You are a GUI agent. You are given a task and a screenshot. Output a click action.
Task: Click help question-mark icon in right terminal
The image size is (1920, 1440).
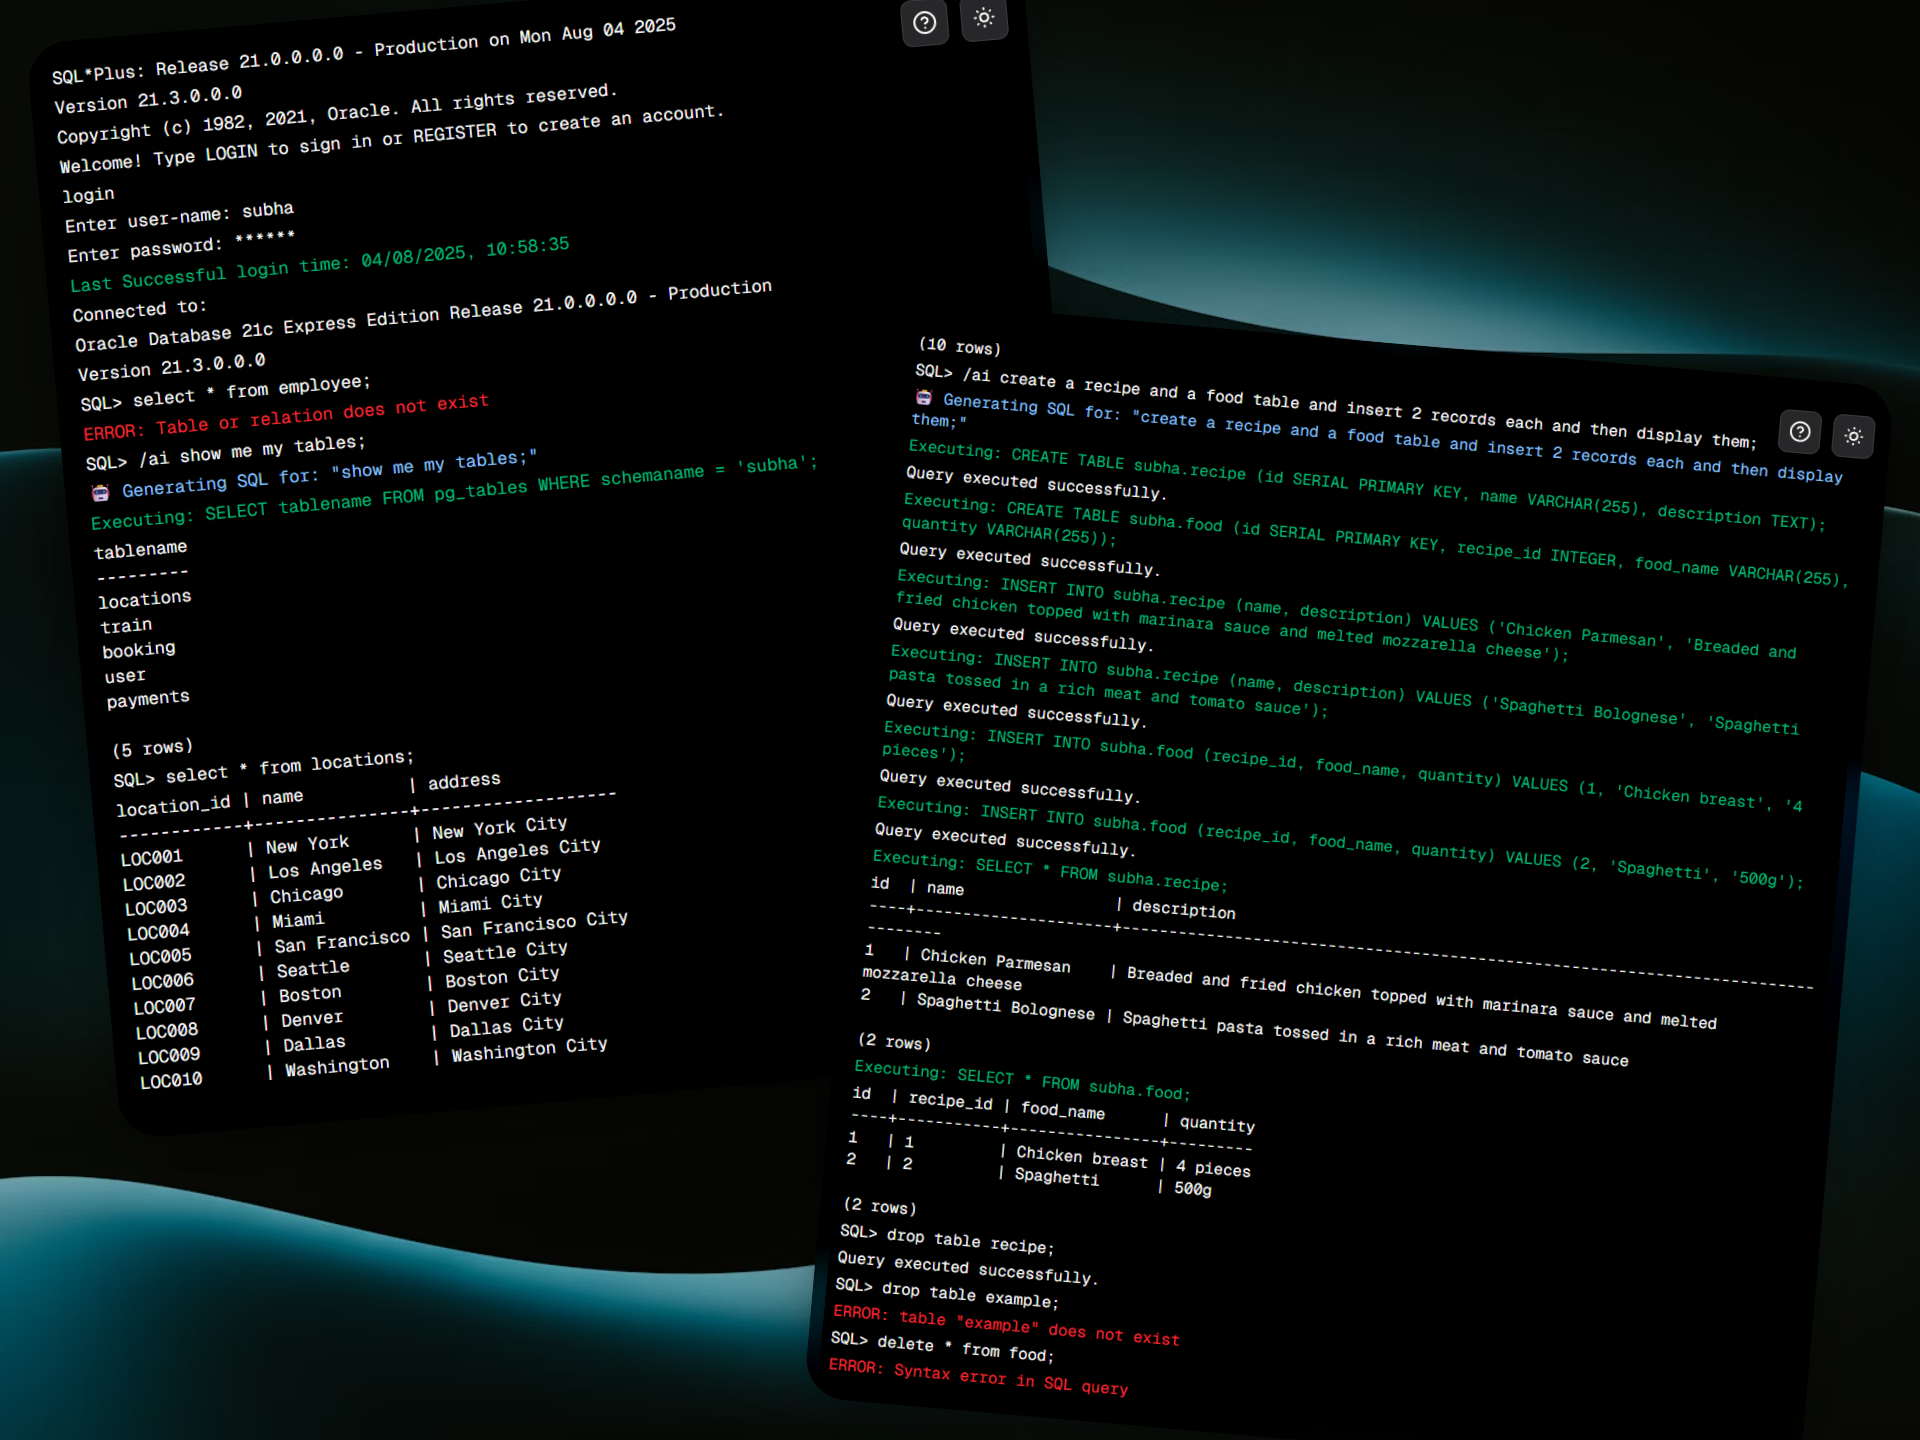[1800, 432]
